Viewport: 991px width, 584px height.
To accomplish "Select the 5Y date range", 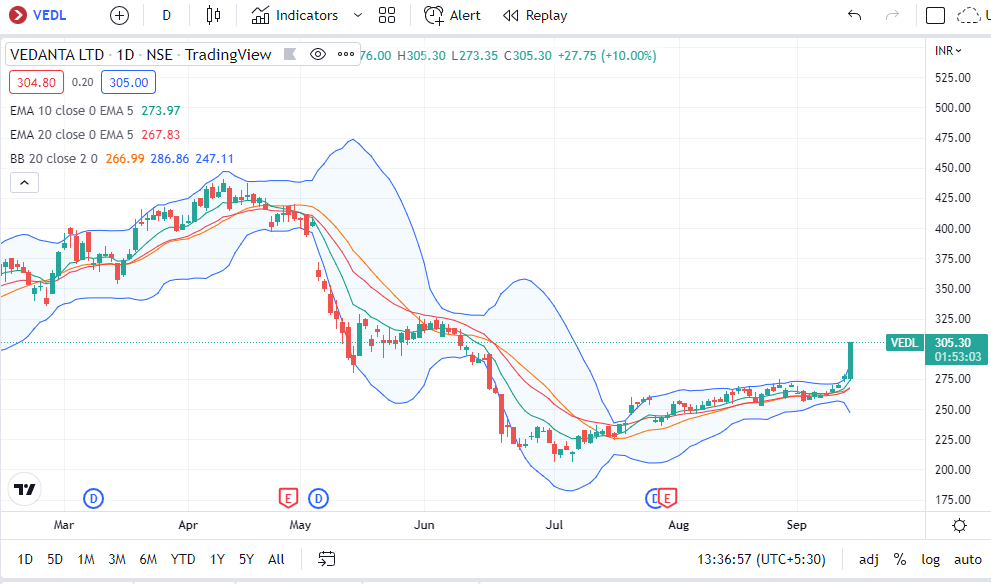I will (246, 559).
